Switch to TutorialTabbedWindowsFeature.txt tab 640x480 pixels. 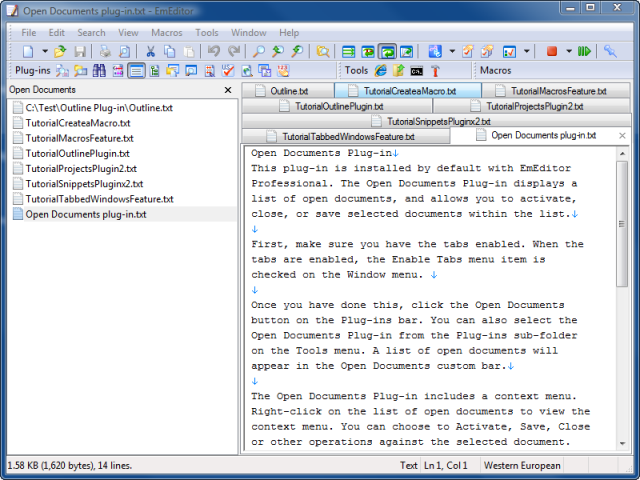click(346, 136)
